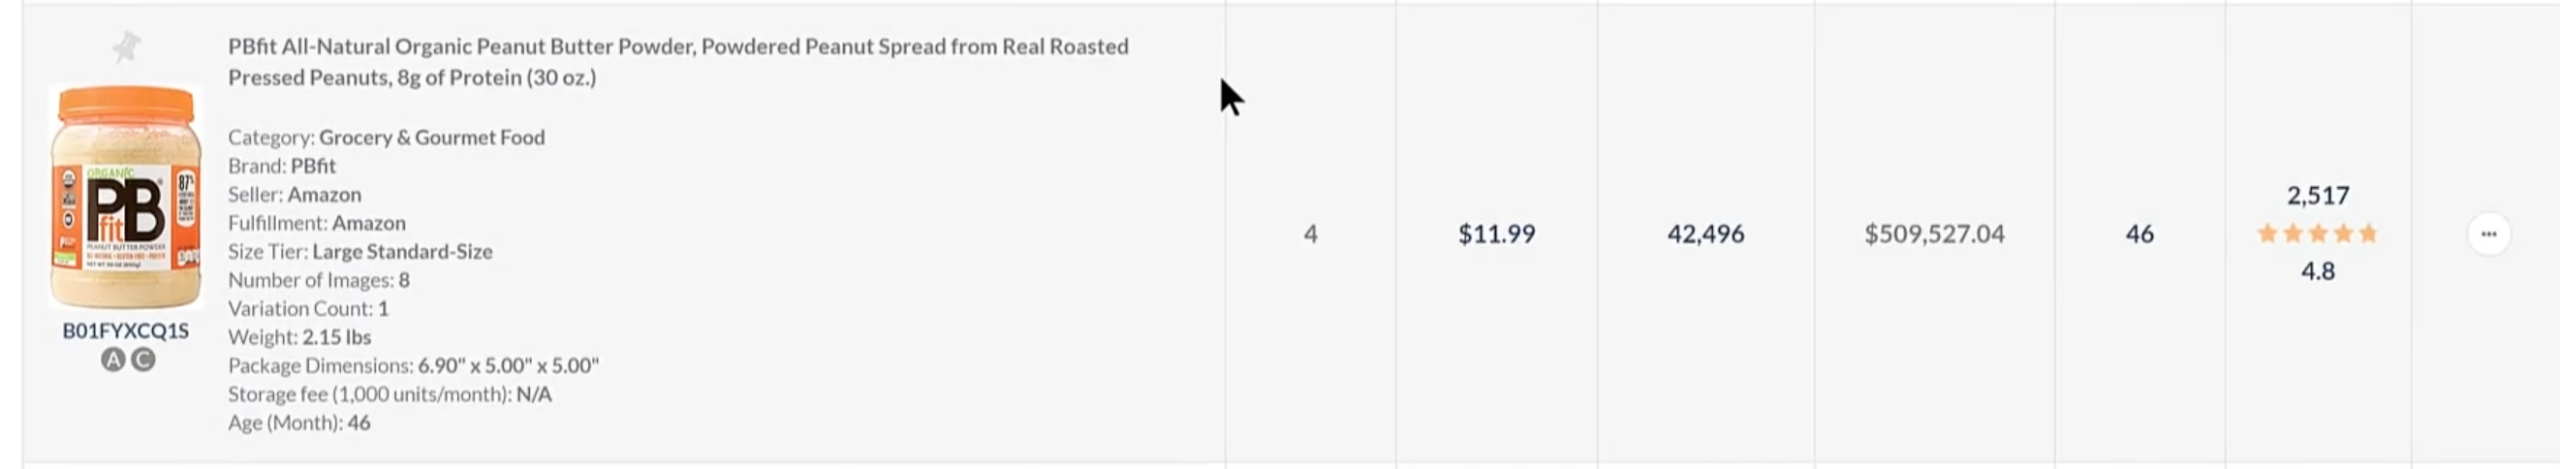Click the price $11.99
The height and width of the screenshot is (469, 2560).
(1496, 234)
